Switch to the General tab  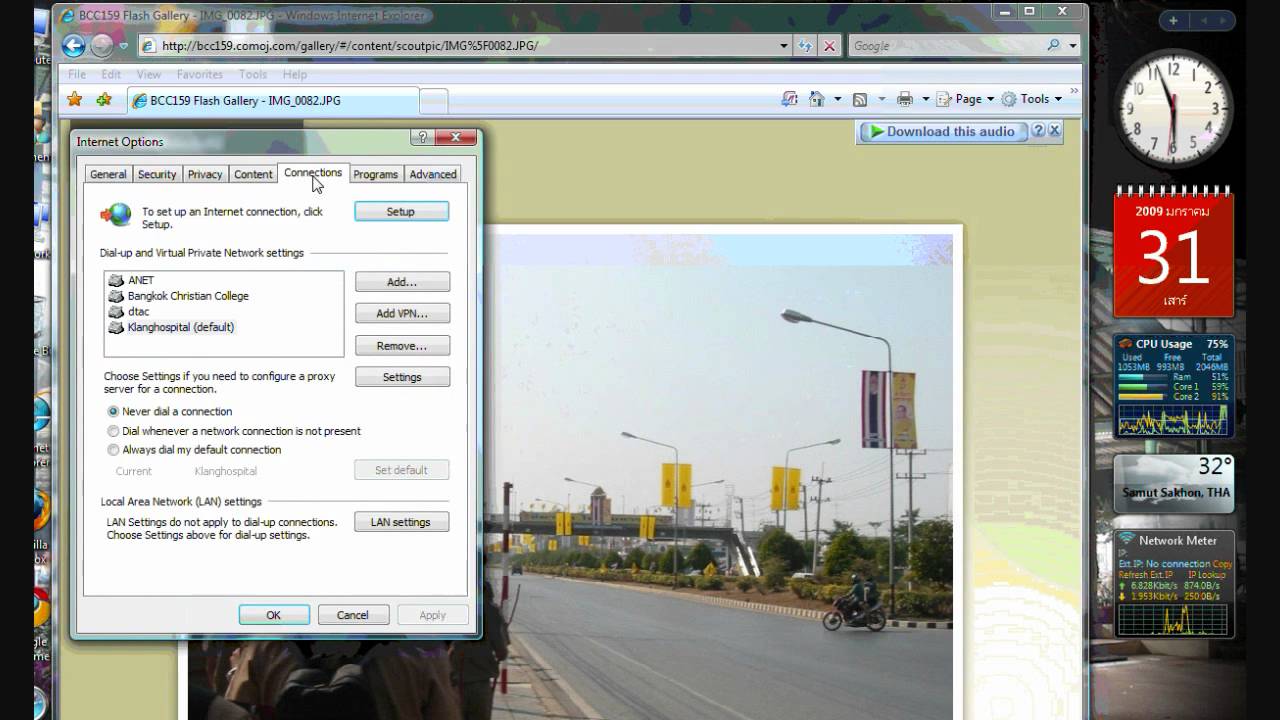(108, 174)
